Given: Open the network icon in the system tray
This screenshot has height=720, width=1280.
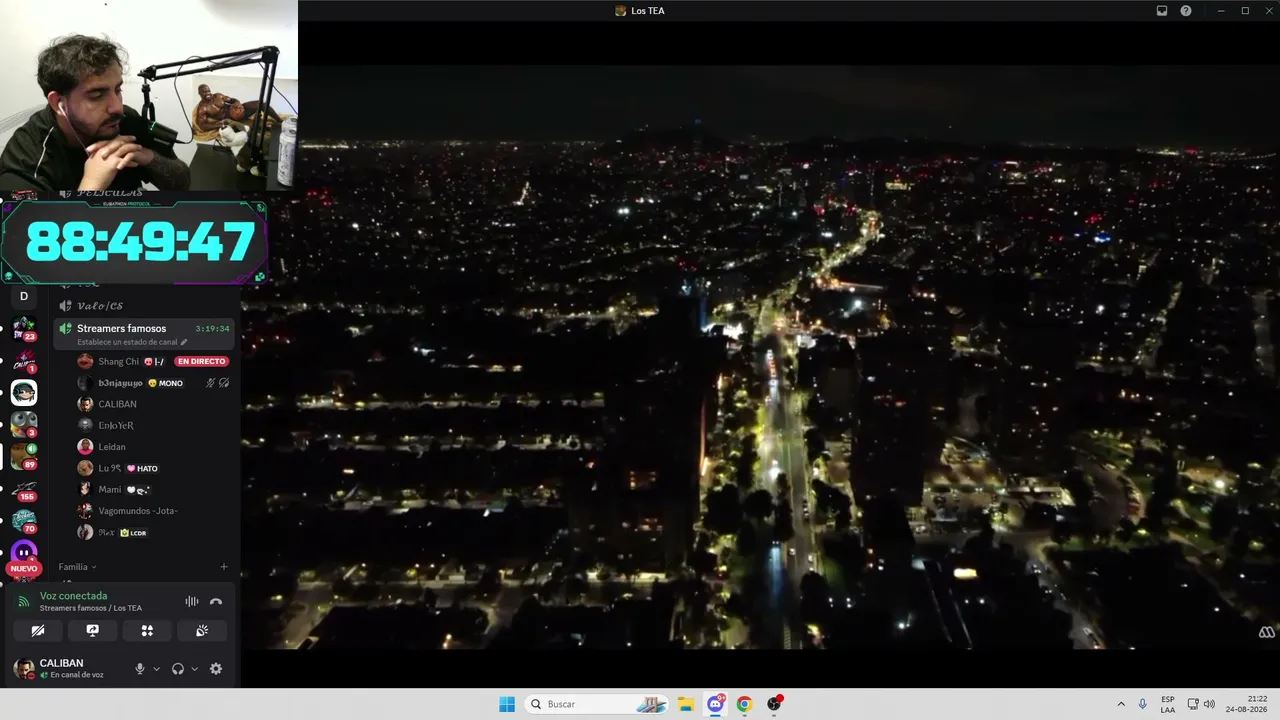Looking at the screenshot, I should click(x=1193, y=704).
